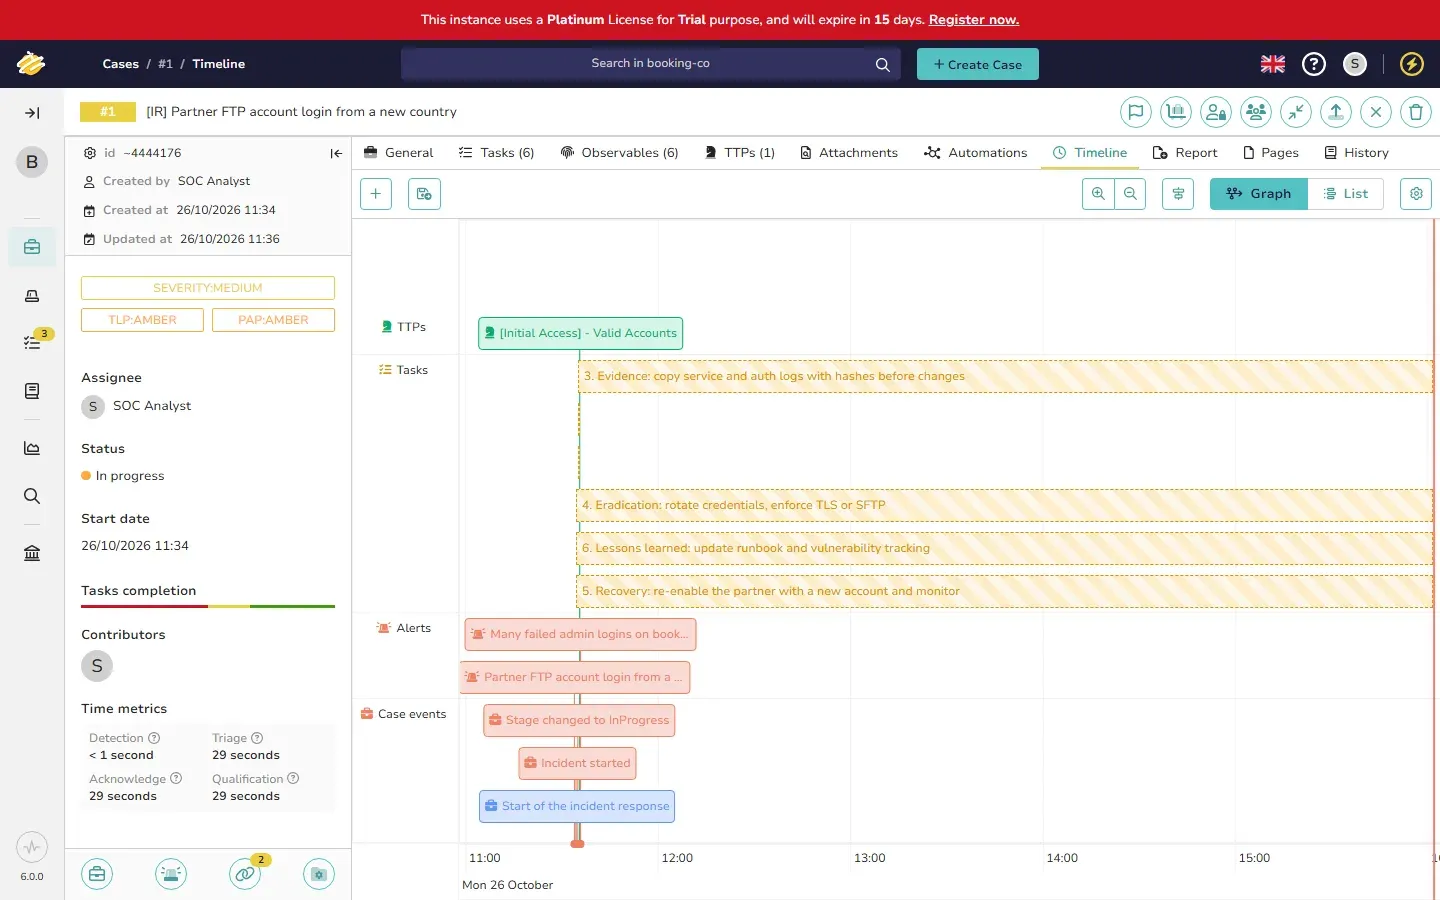Open the lightning bolt quick actions icon
The width and height of the screenshot is (1440, 900).
1412,64
